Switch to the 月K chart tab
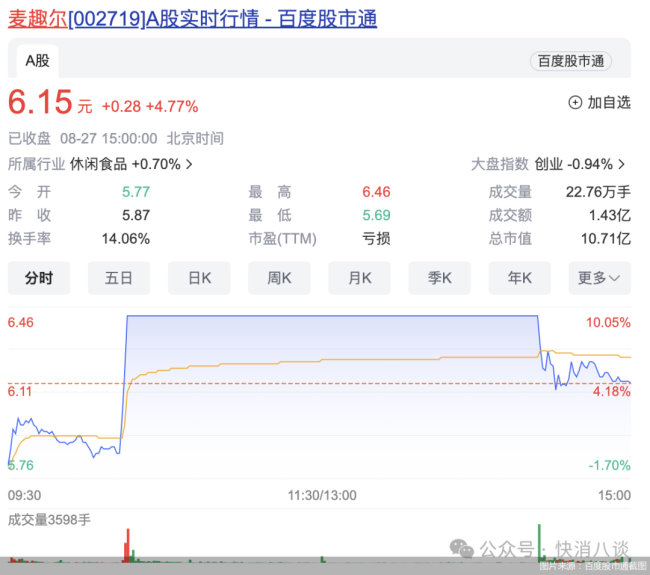The width and height of the screenshot is (650, 575). point(359,278)
